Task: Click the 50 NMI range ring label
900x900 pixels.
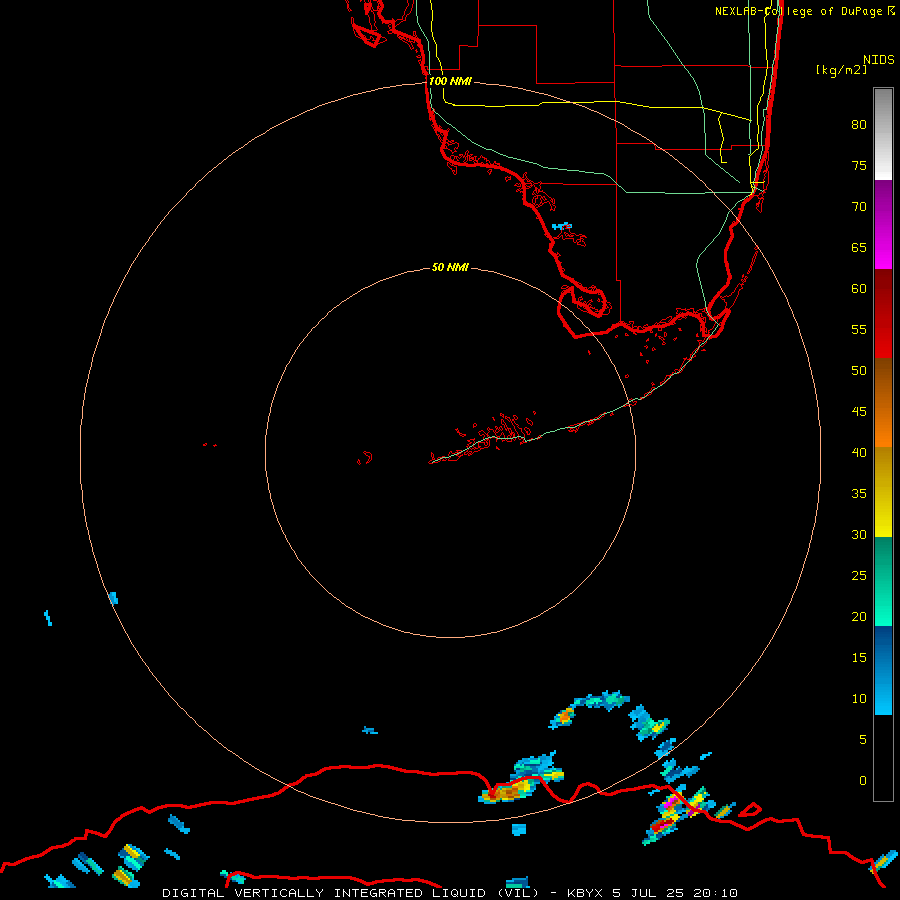Action: tap(450, 267)
